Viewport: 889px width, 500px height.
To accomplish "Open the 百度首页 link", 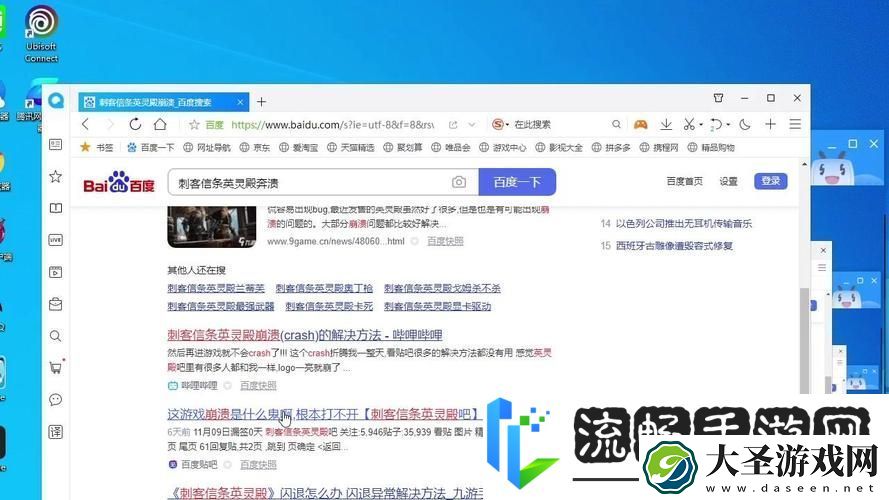I will [684, 181].
